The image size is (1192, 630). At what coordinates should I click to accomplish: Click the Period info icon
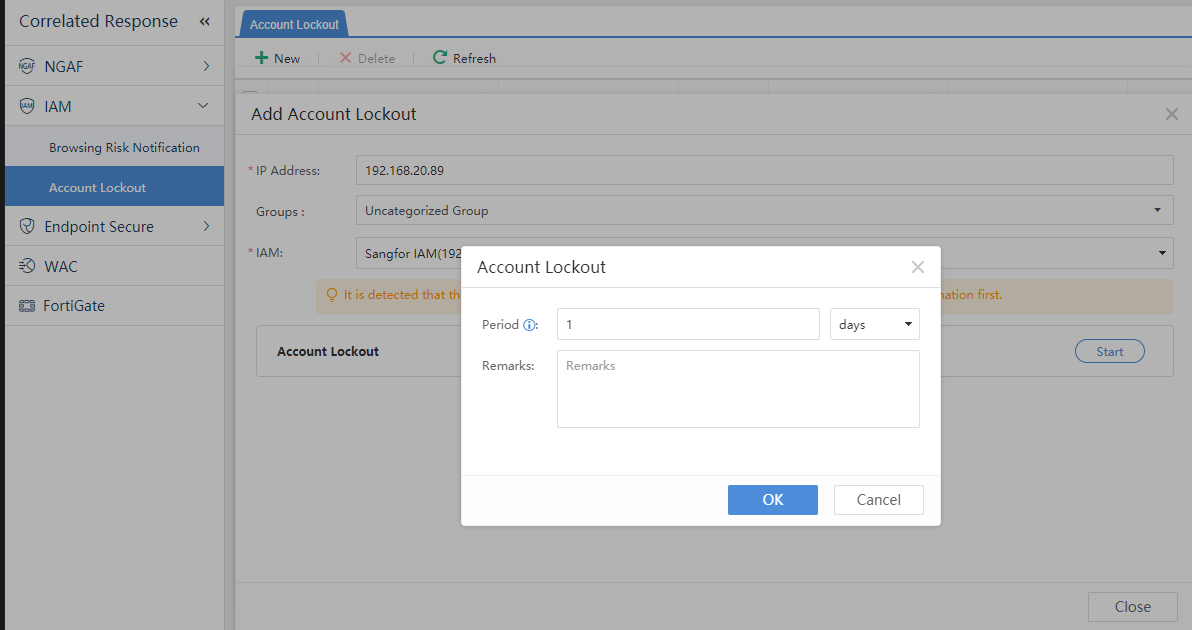pos(530,325)
